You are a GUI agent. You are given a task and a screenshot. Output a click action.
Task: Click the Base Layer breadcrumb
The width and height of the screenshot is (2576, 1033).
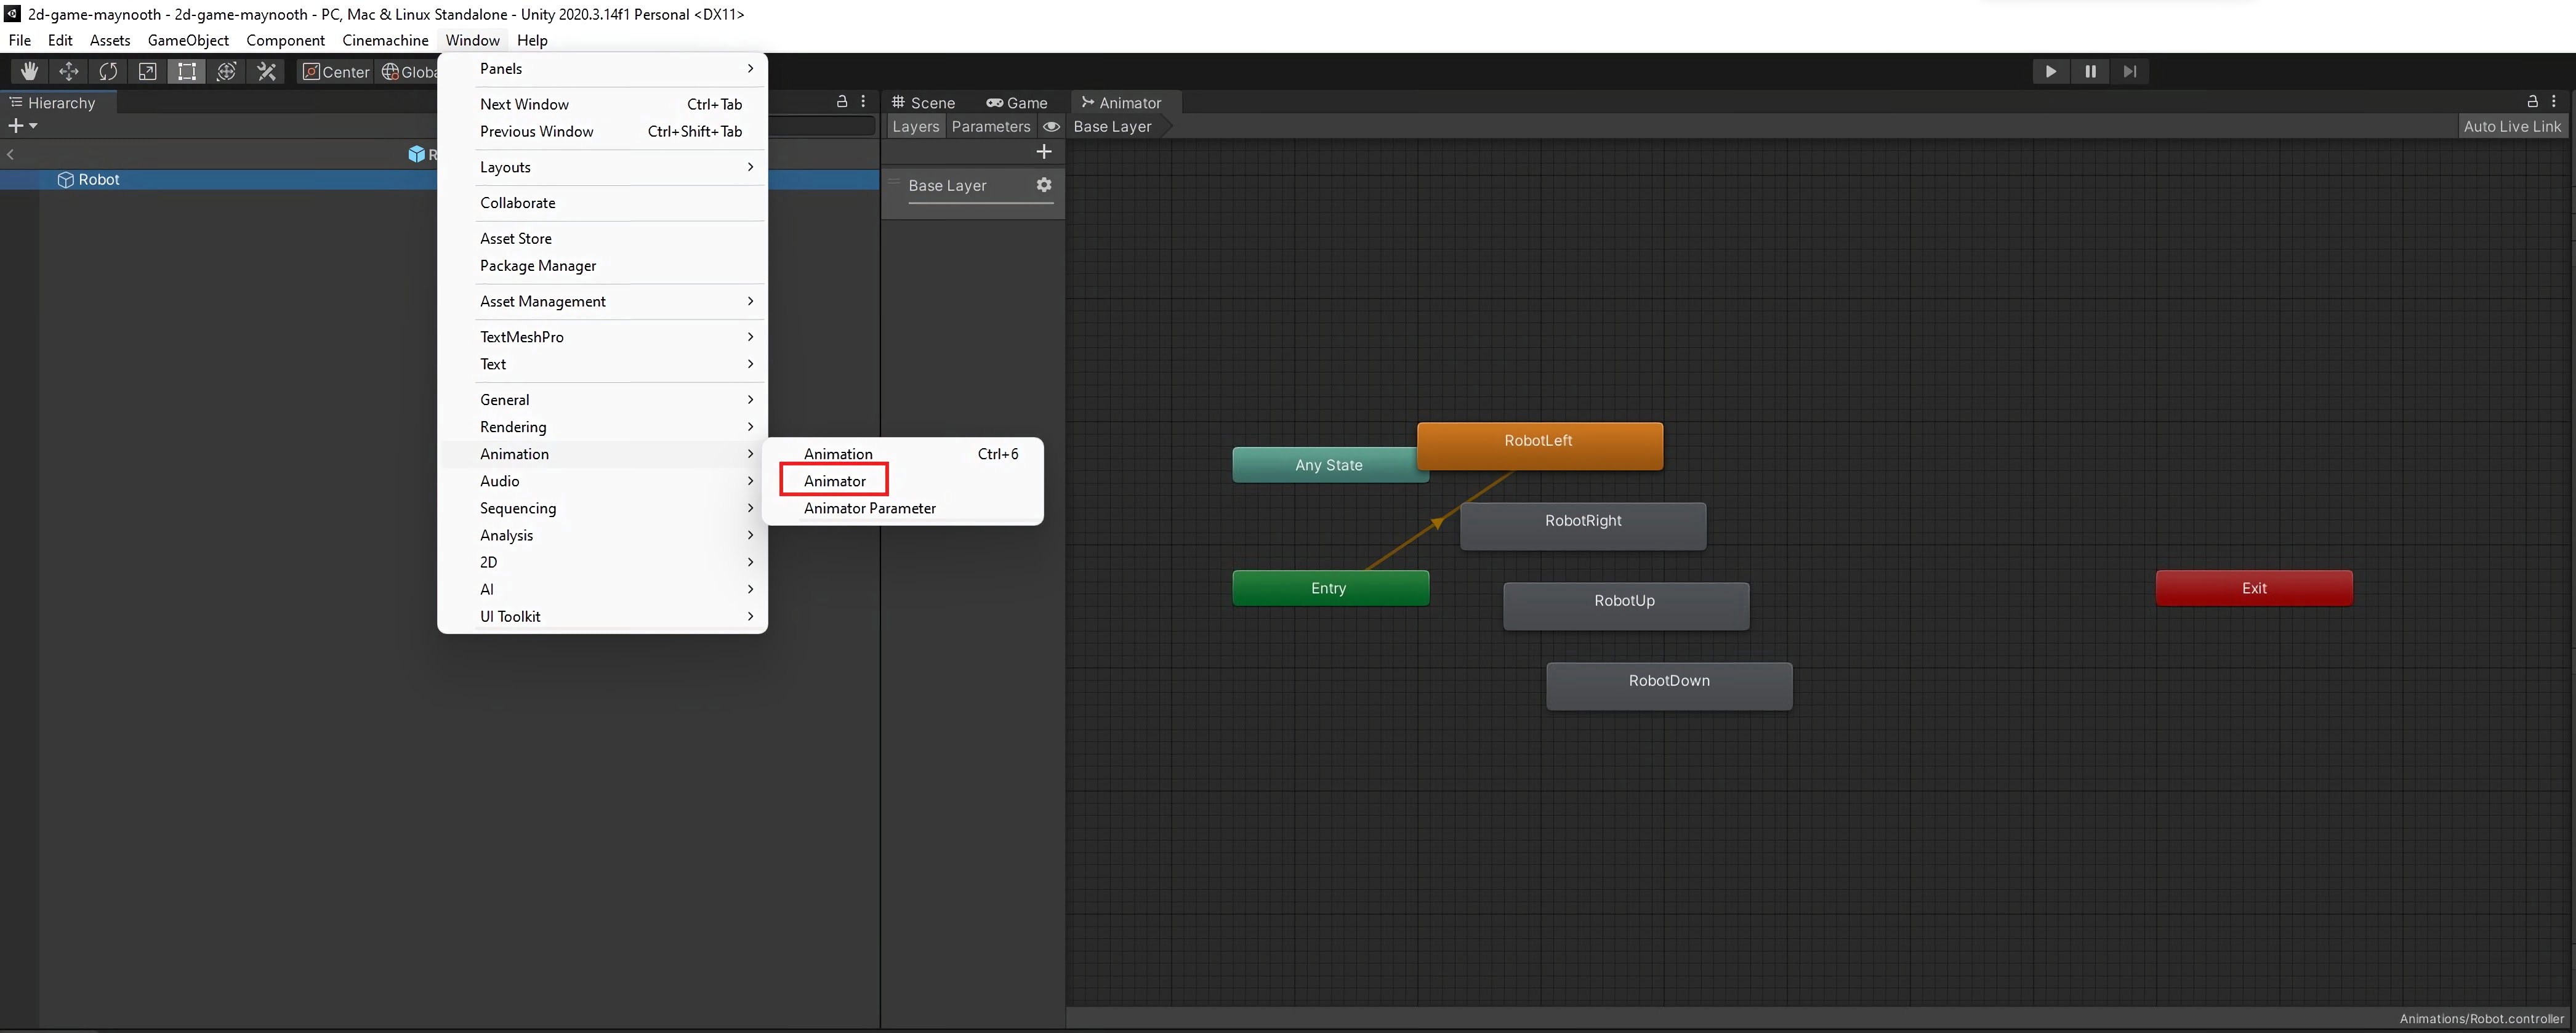point(1113,127)
